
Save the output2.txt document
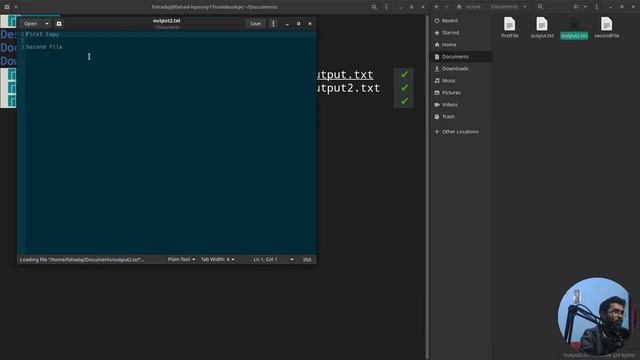tap(255, 24)
